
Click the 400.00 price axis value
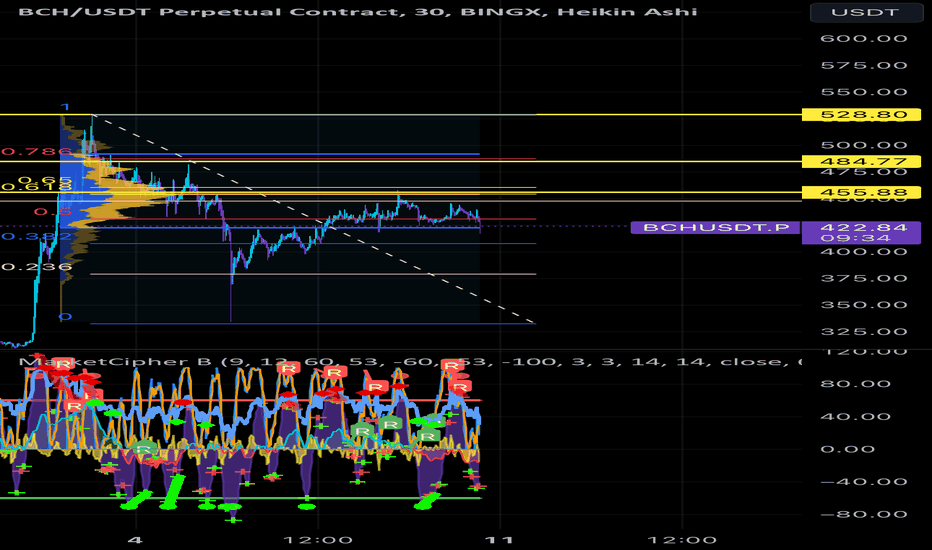(x=864, y=252)
